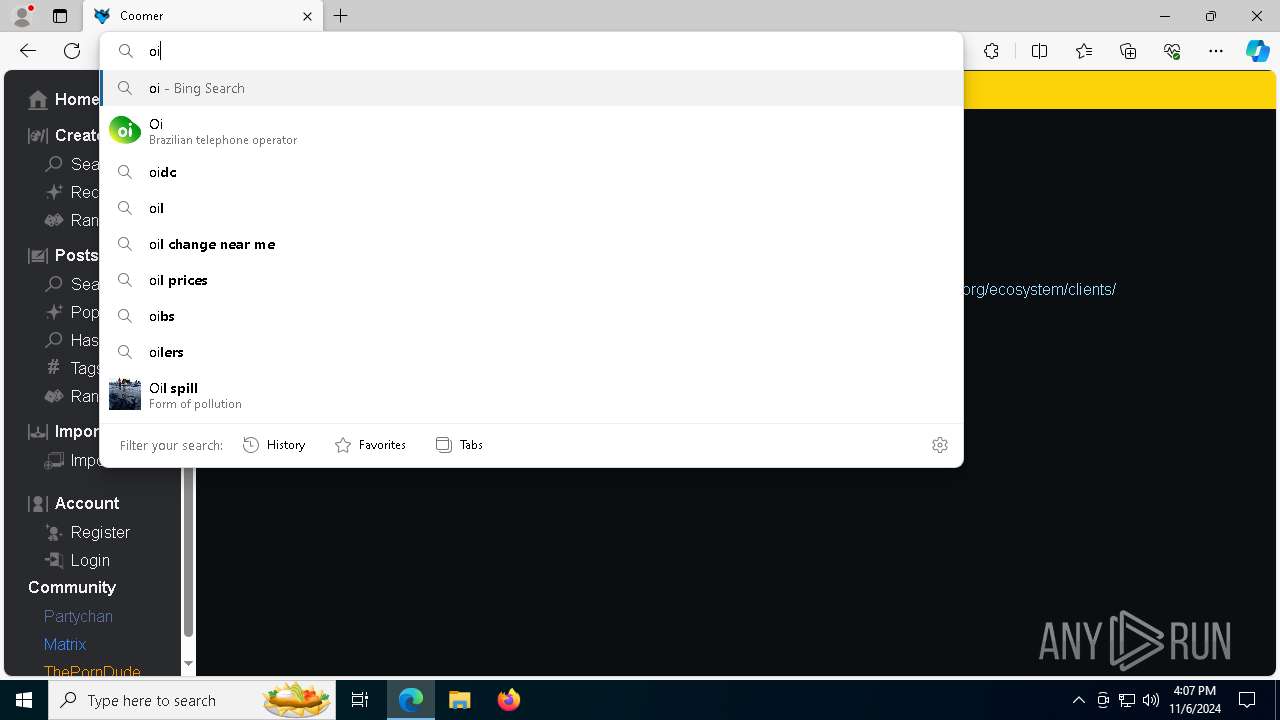Click the Posts section header
1280x720 pixels.
(64, 255)
